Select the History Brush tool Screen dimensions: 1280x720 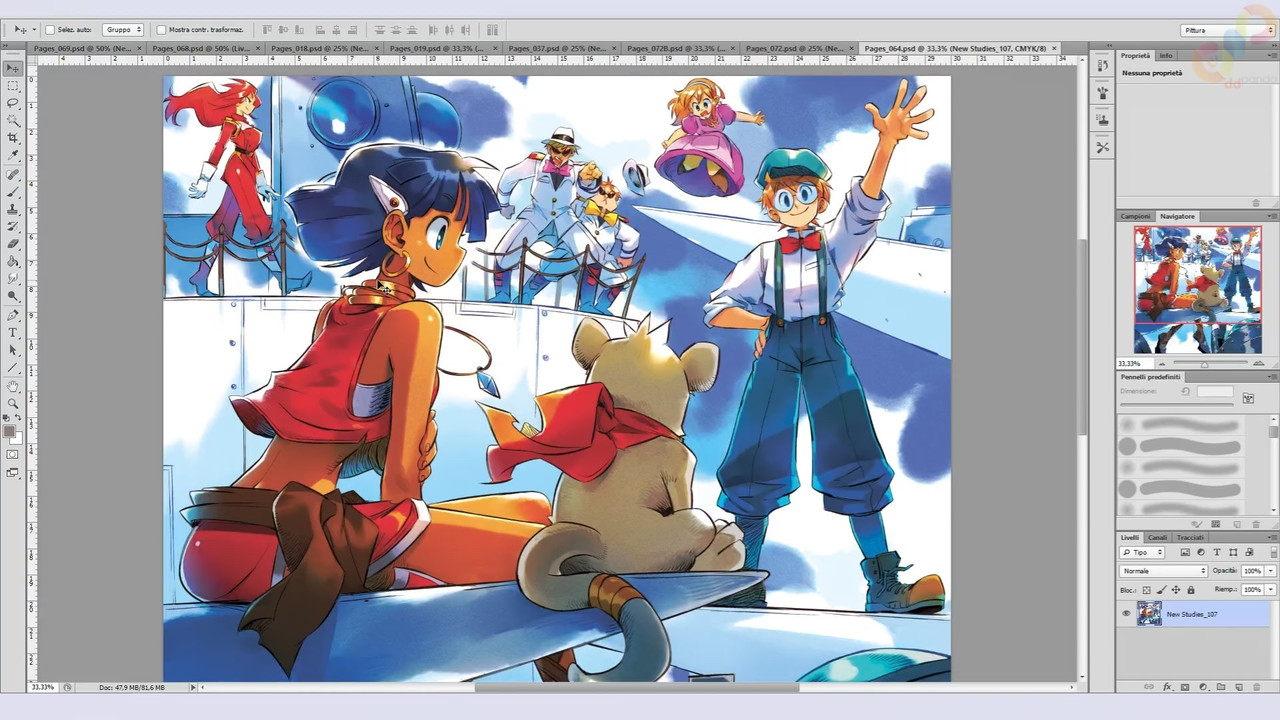(13, 227)
